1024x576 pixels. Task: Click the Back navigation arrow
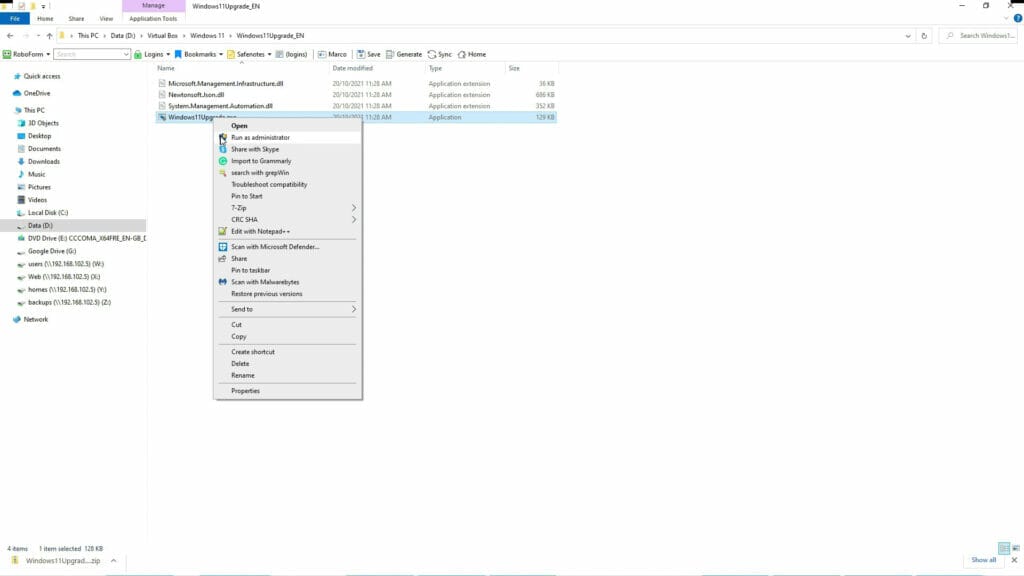click(10, 35)
